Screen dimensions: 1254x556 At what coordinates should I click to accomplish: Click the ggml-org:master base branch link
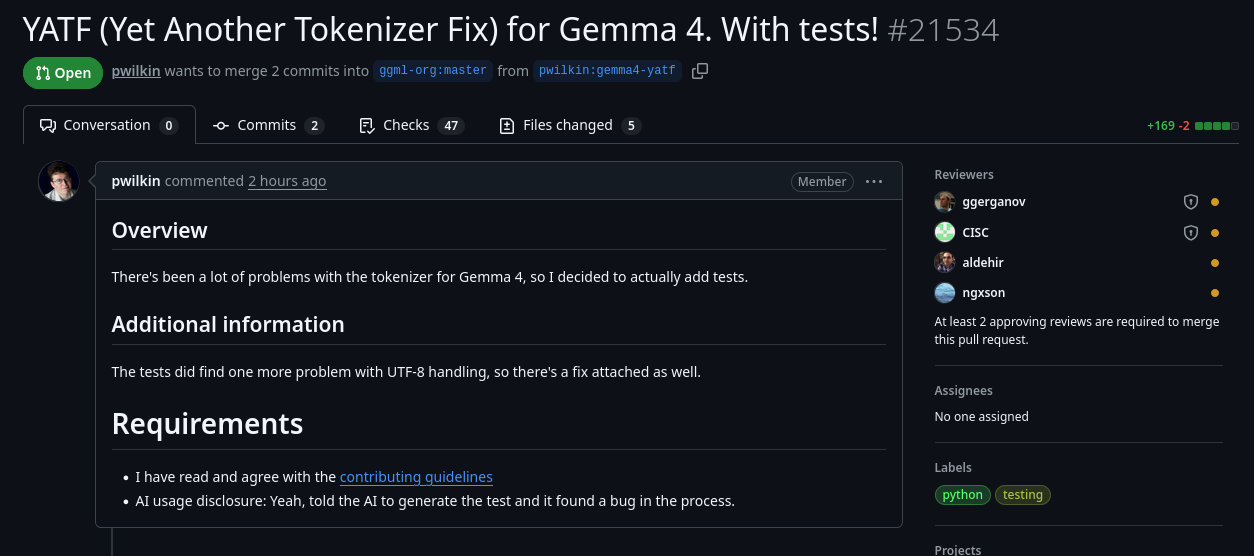coord(433,71)
